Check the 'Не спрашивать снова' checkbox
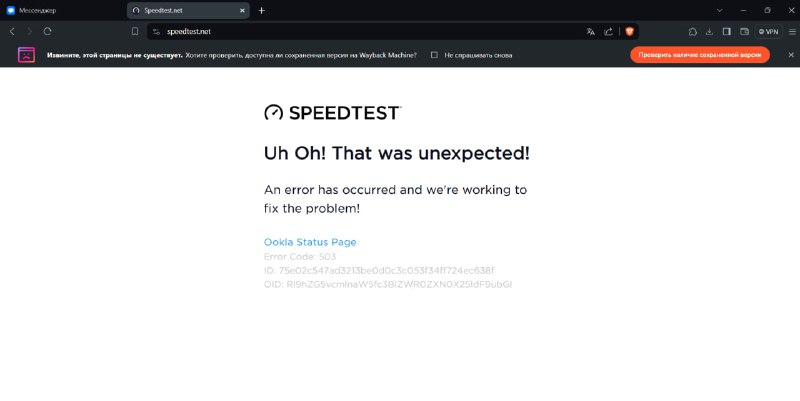Viewport: 800px width, 401px height. click(434, 55)
